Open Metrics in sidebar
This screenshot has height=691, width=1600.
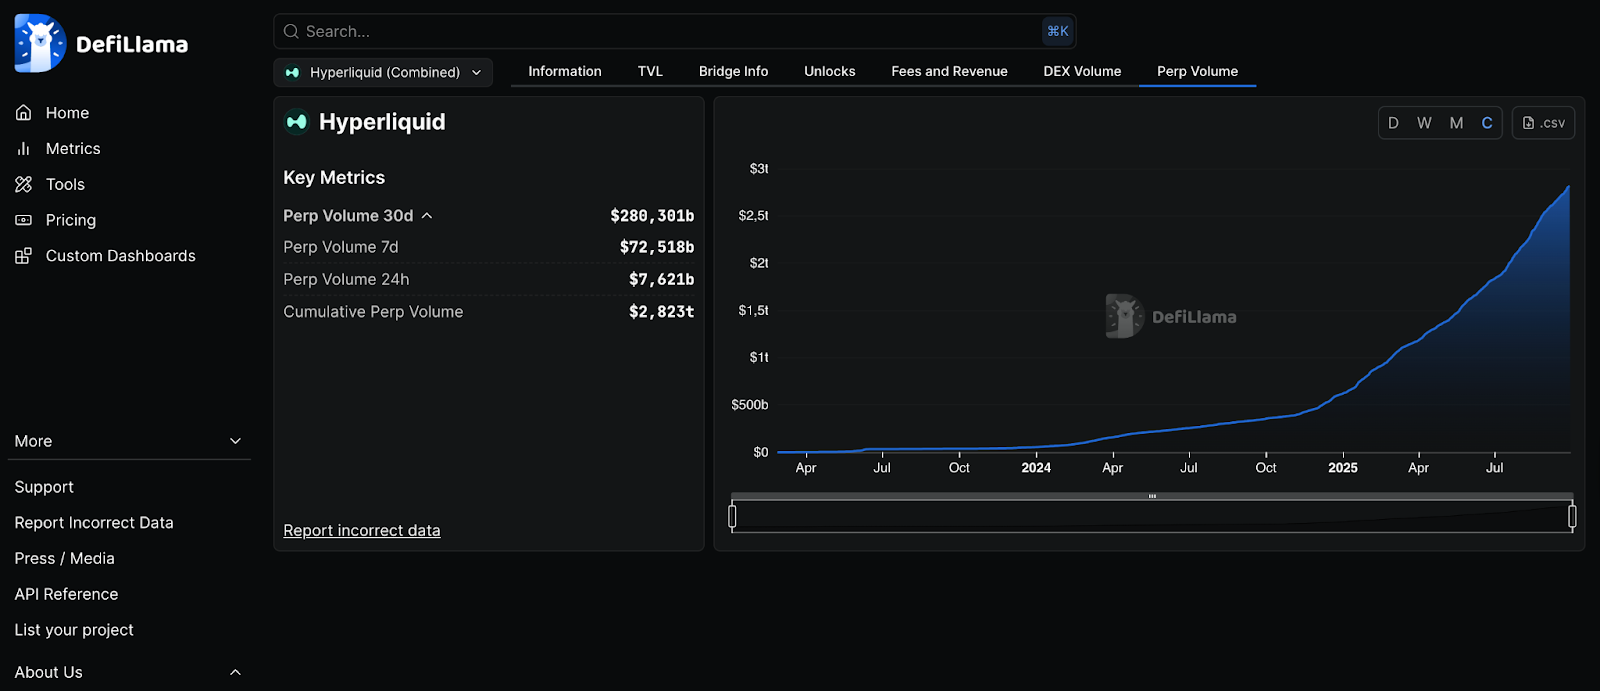[x=73, y=149]
